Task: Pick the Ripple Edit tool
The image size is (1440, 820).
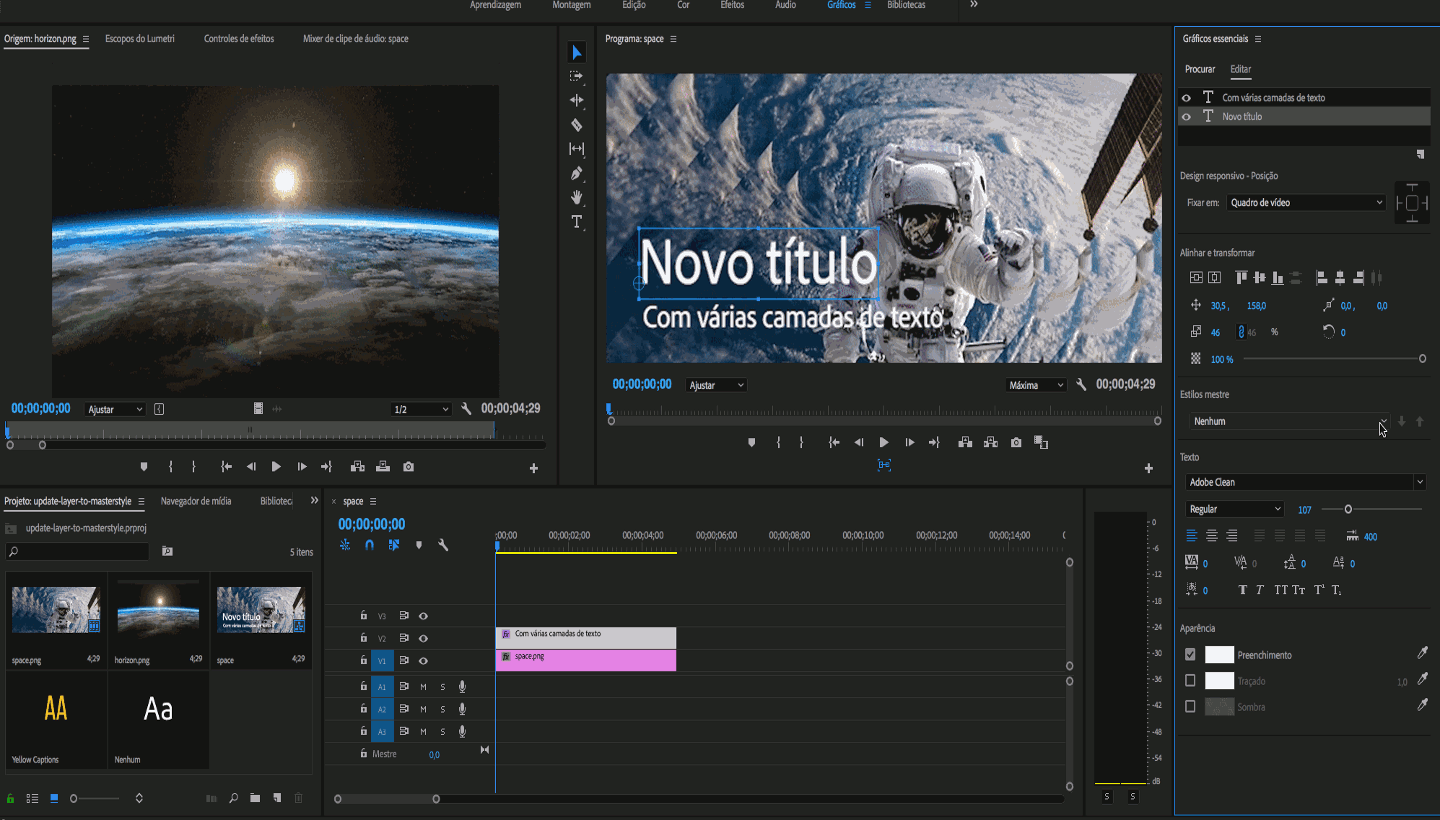Action: point(577,100)
